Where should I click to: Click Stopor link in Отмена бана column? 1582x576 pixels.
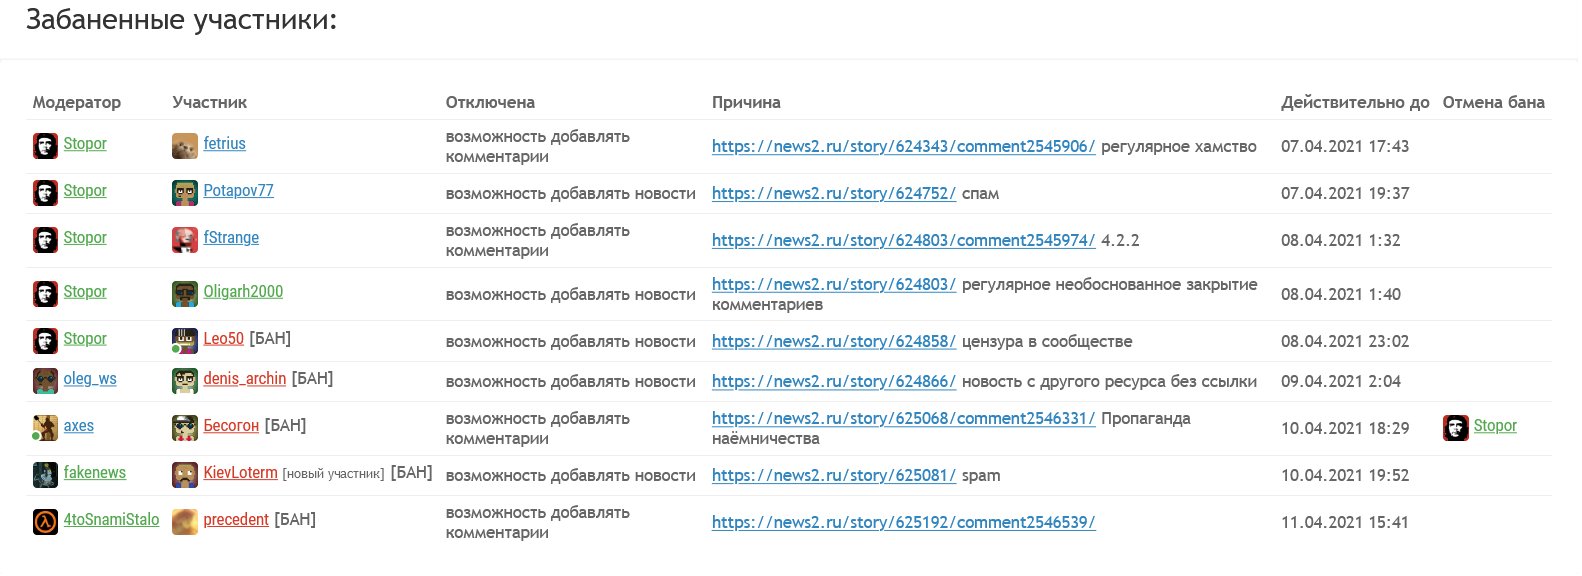coord(1495,426)
